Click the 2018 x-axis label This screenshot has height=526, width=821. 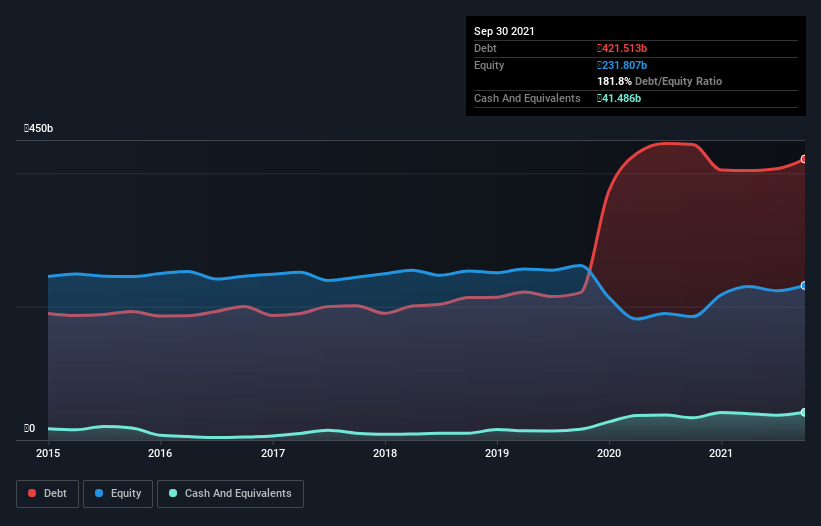(385, 453)
